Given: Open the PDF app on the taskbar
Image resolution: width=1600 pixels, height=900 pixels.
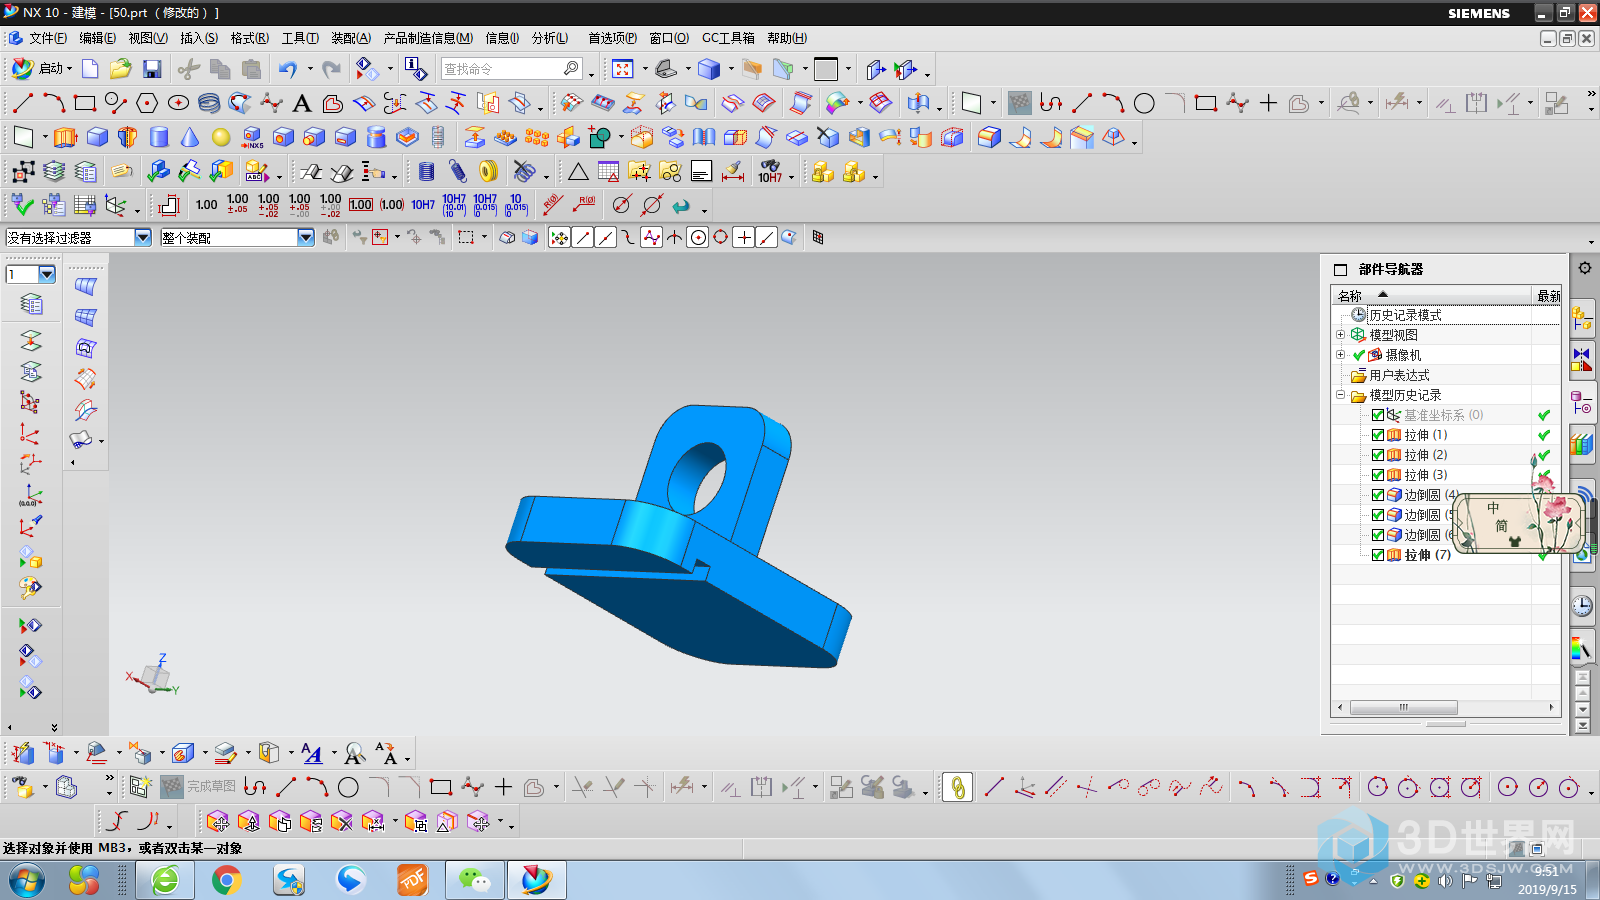Looking at the screenshot, I should pyautogui.click(x=412, y=880).
